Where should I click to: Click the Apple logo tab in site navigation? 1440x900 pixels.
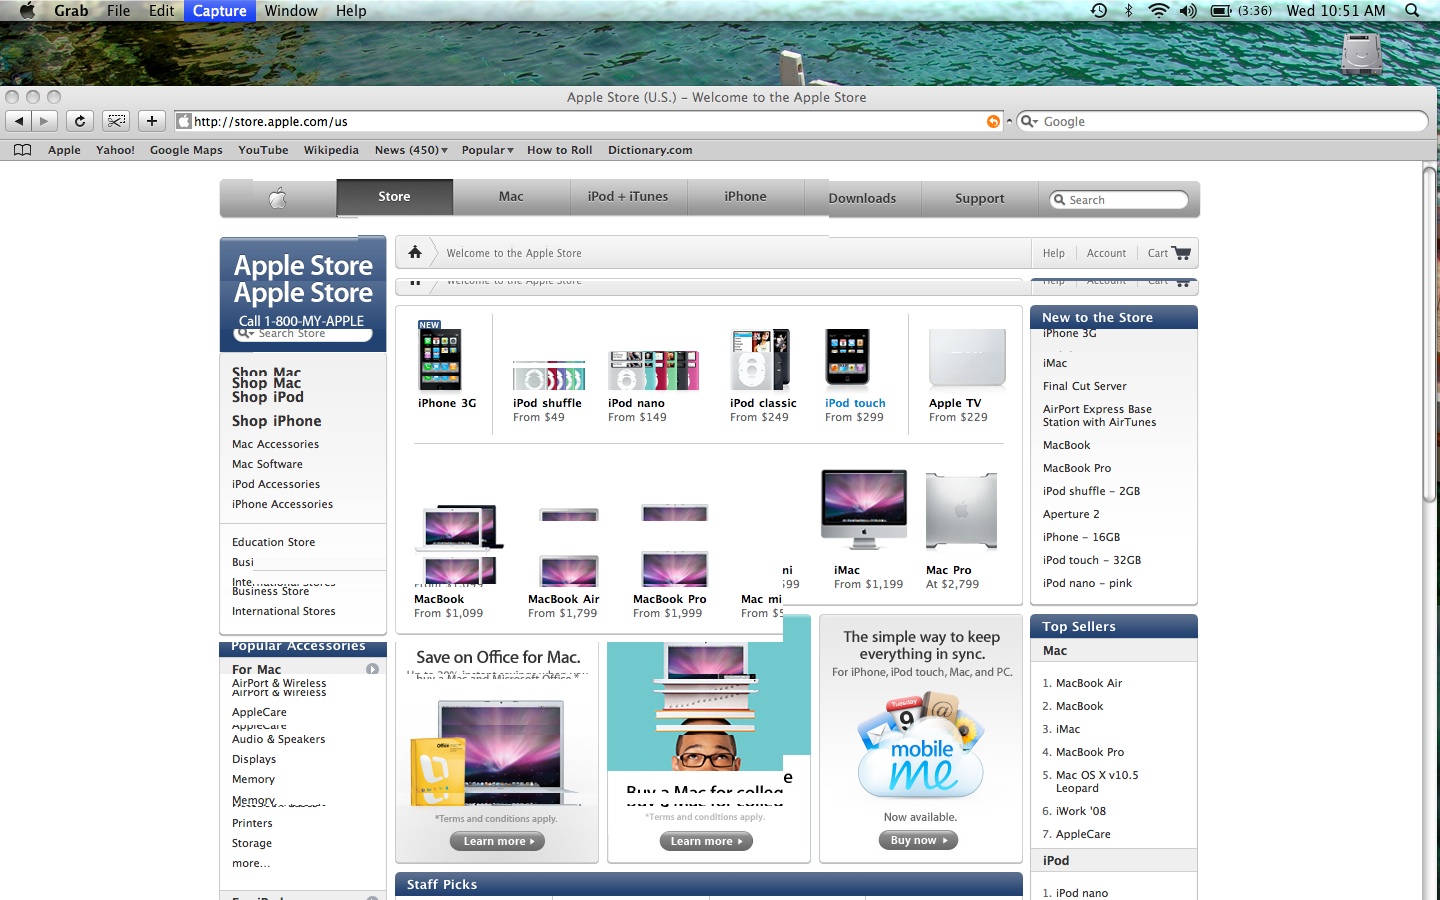[278, 198]
